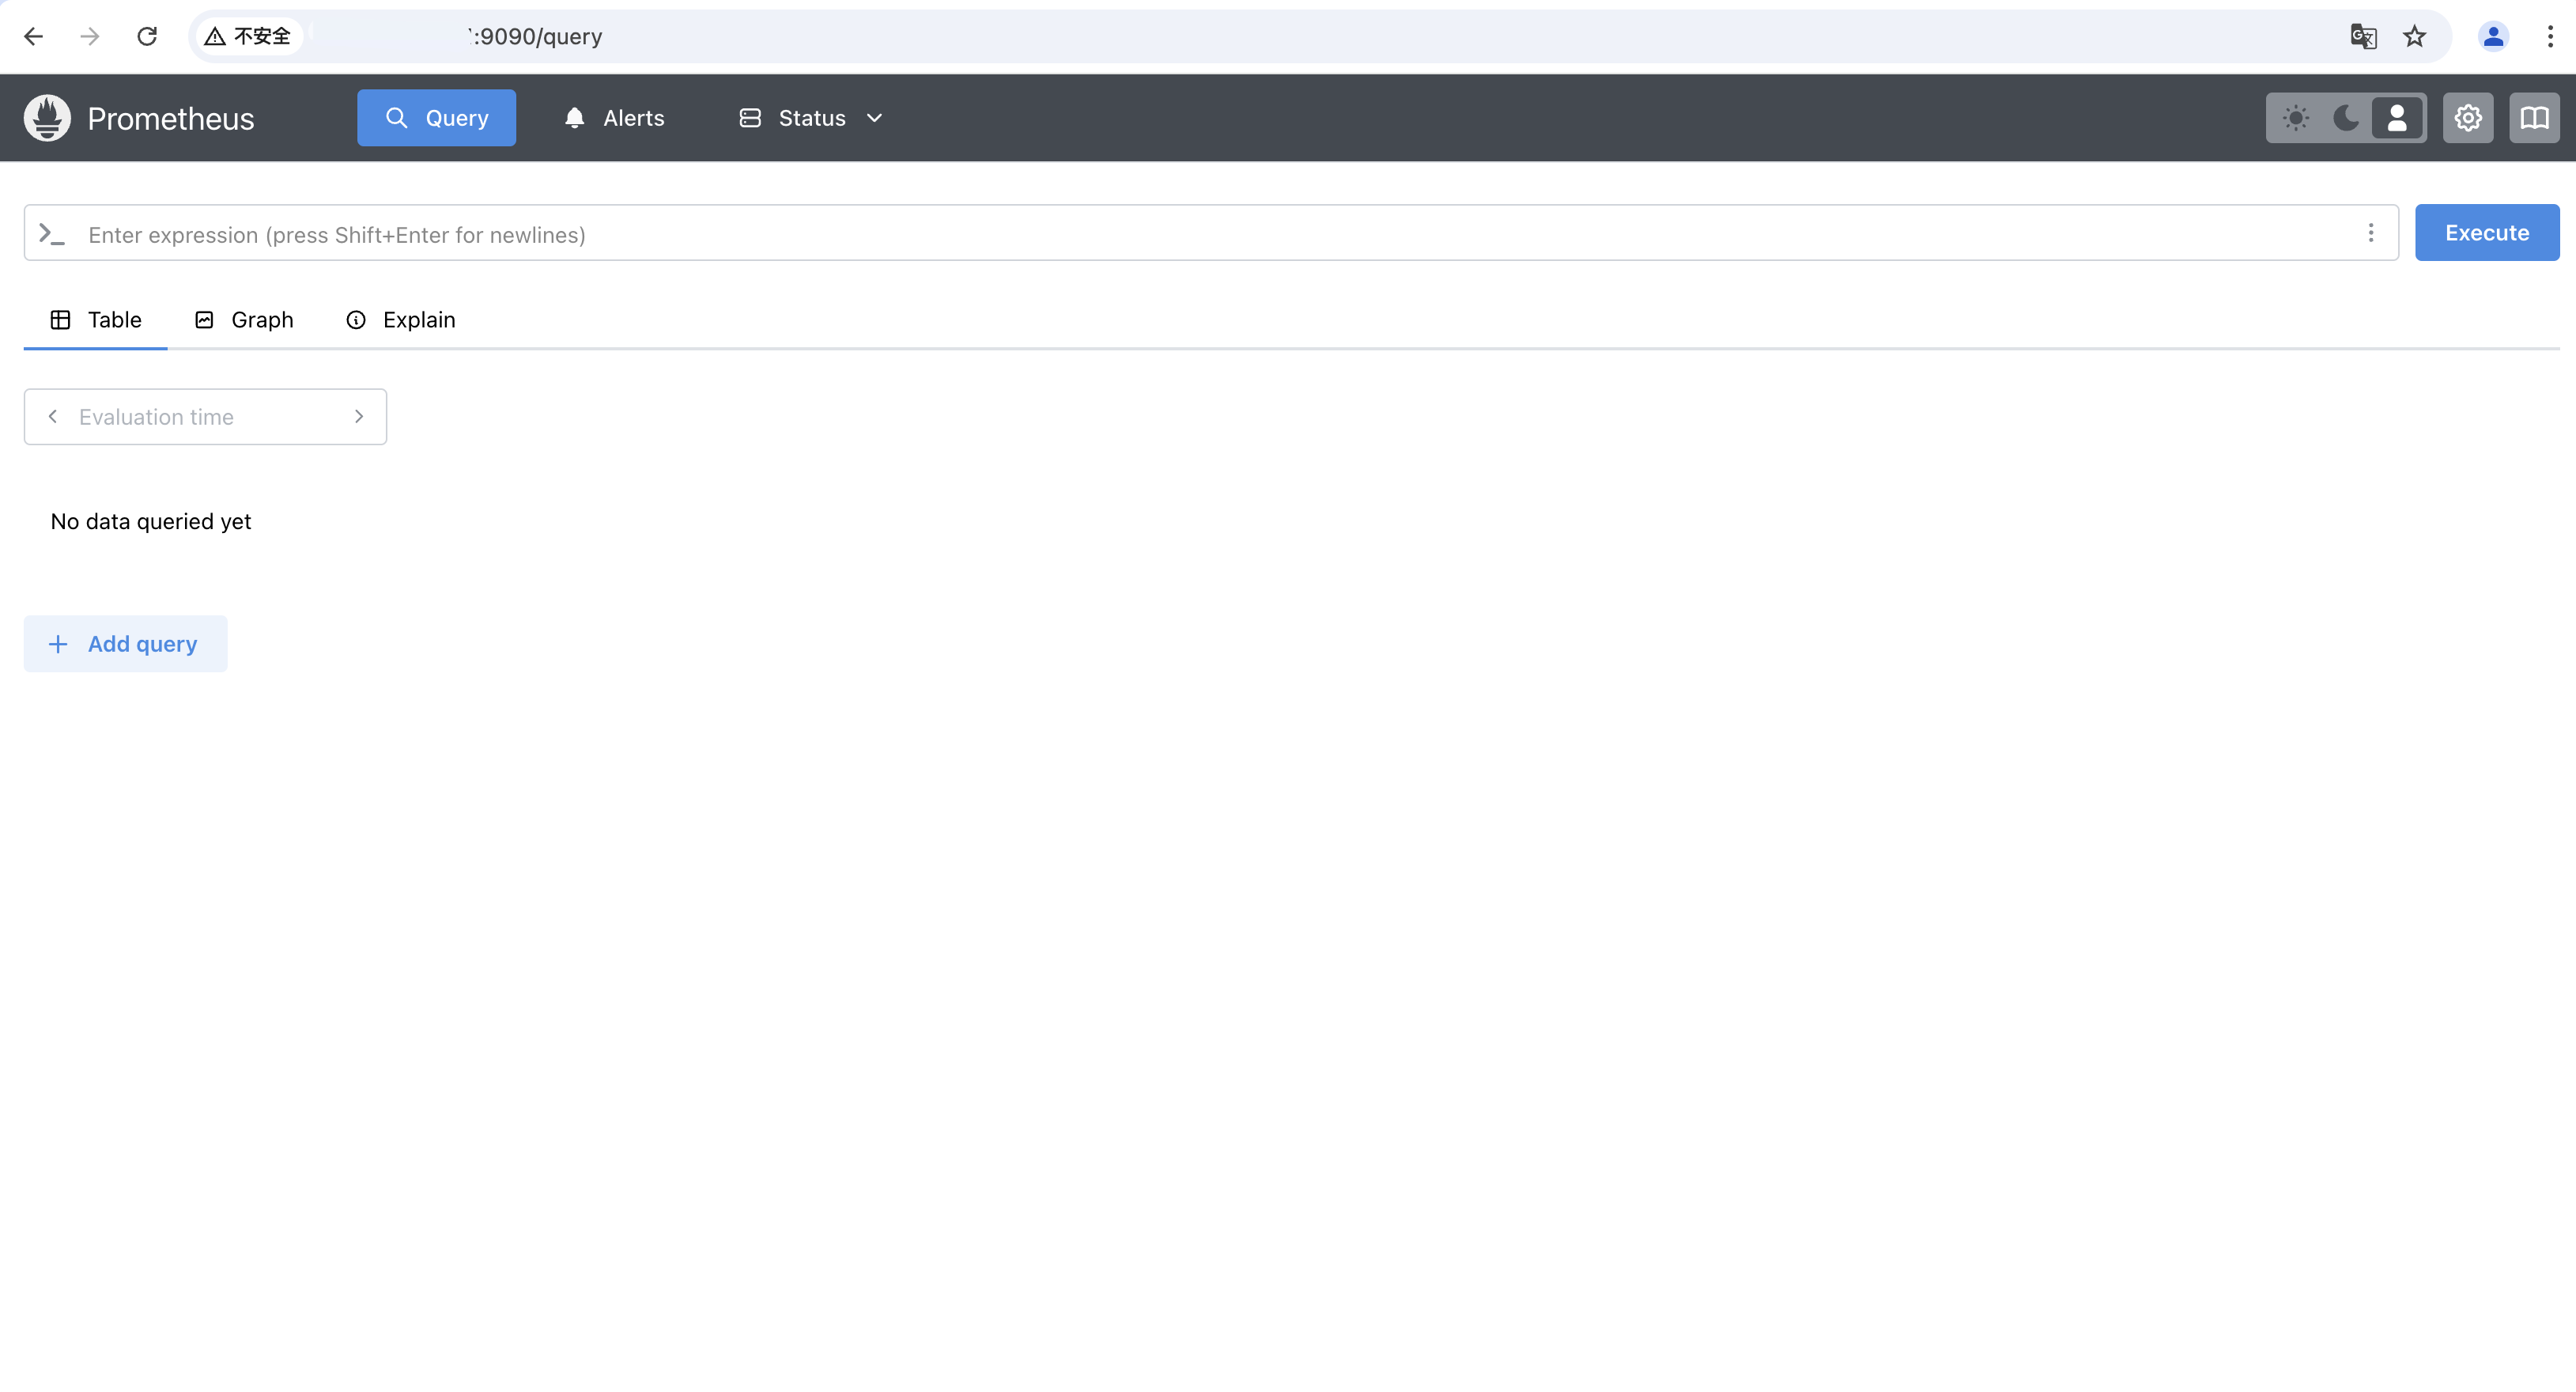Select browser-preference theme user toggle
Screen dimensions: 2576x1392
point(2397,118)
